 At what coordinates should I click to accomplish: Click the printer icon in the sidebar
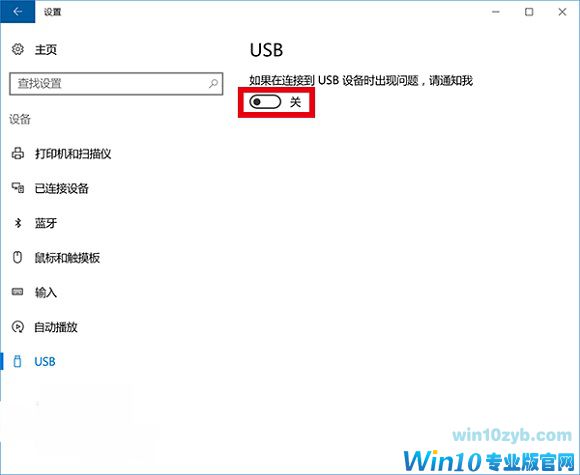(x=17, y=153)
